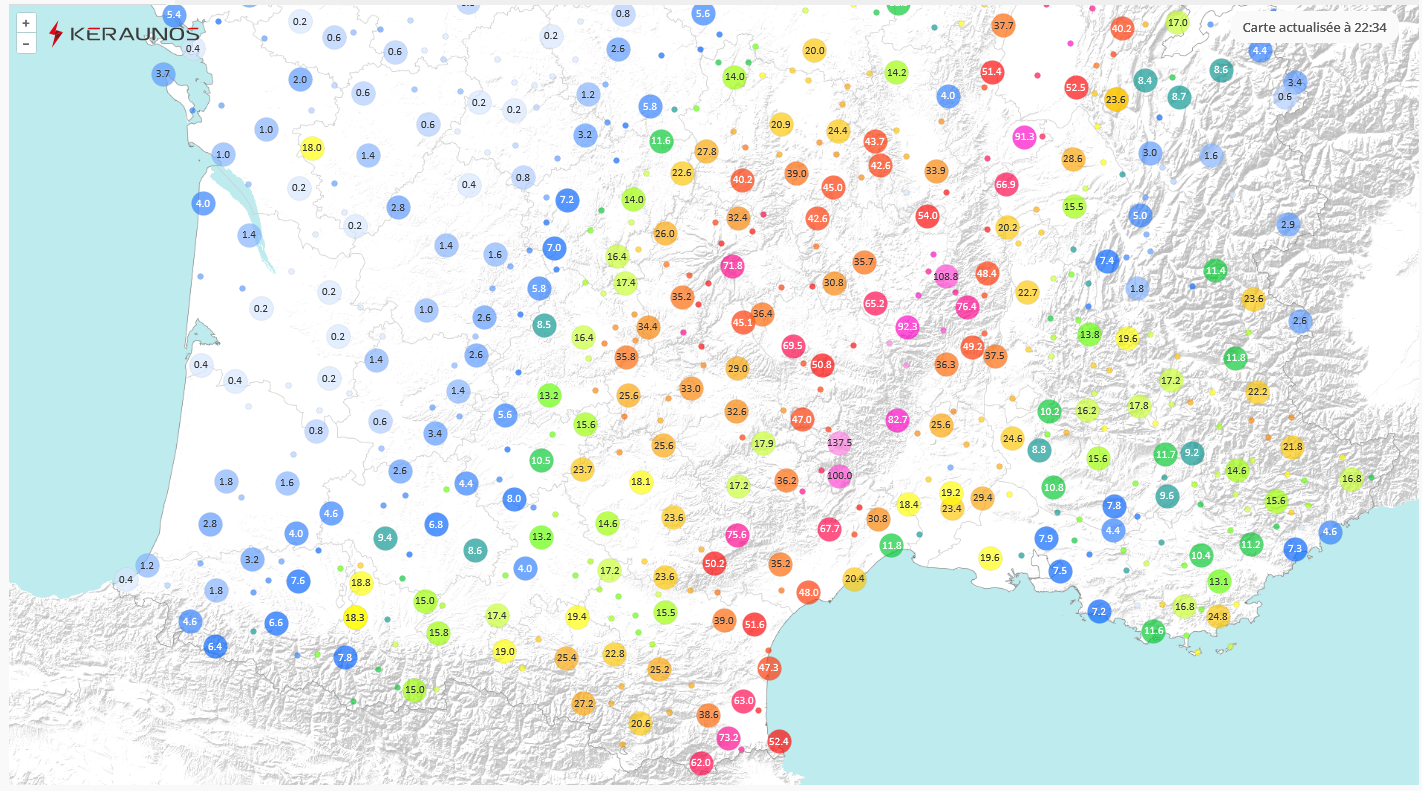Select the 20.0 yellow marker

click(x=815, y=51)
